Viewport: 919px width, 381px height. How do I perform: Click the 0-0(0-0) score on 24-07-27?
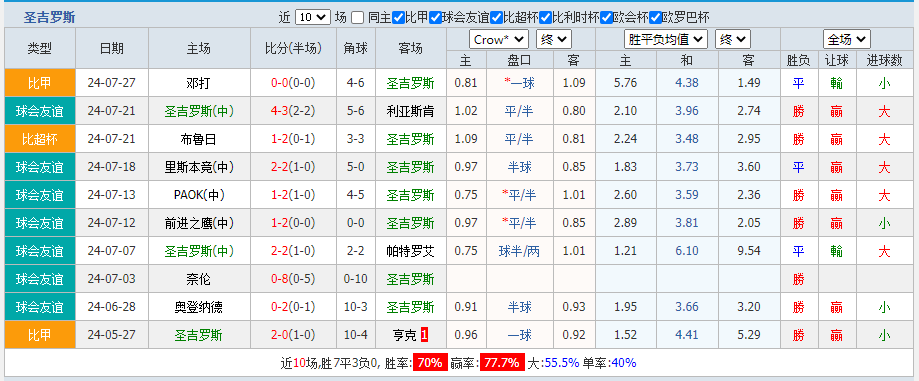click(293, 83)
